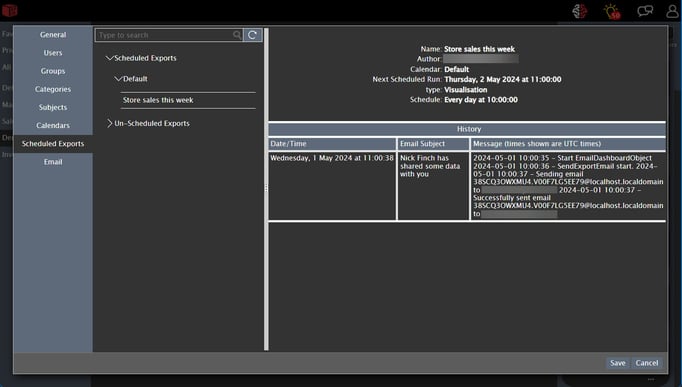Open the user profile icon

[x=672, y=10]
